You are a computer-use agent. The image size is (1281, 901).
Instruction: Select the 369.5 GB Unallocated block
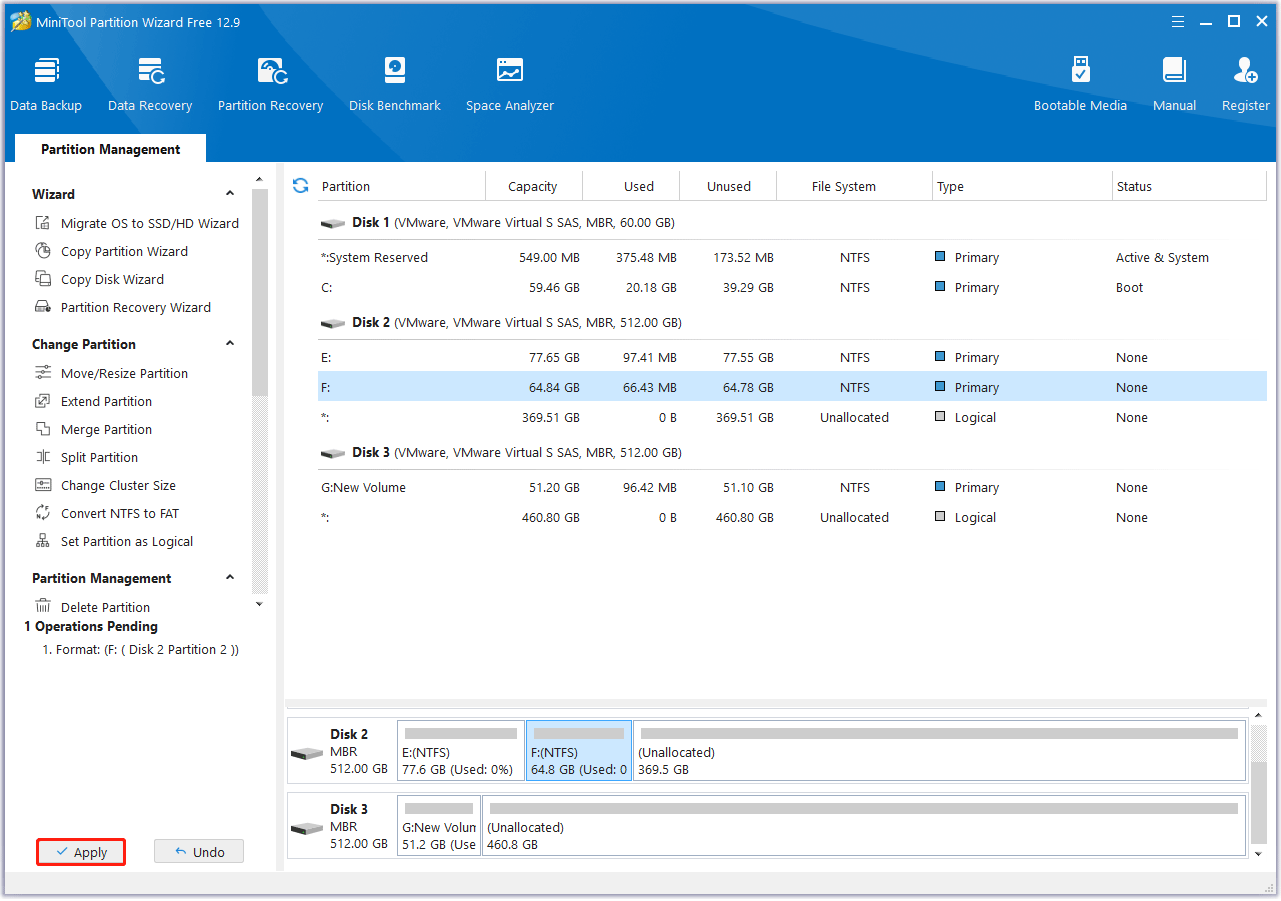coord(939,751)
